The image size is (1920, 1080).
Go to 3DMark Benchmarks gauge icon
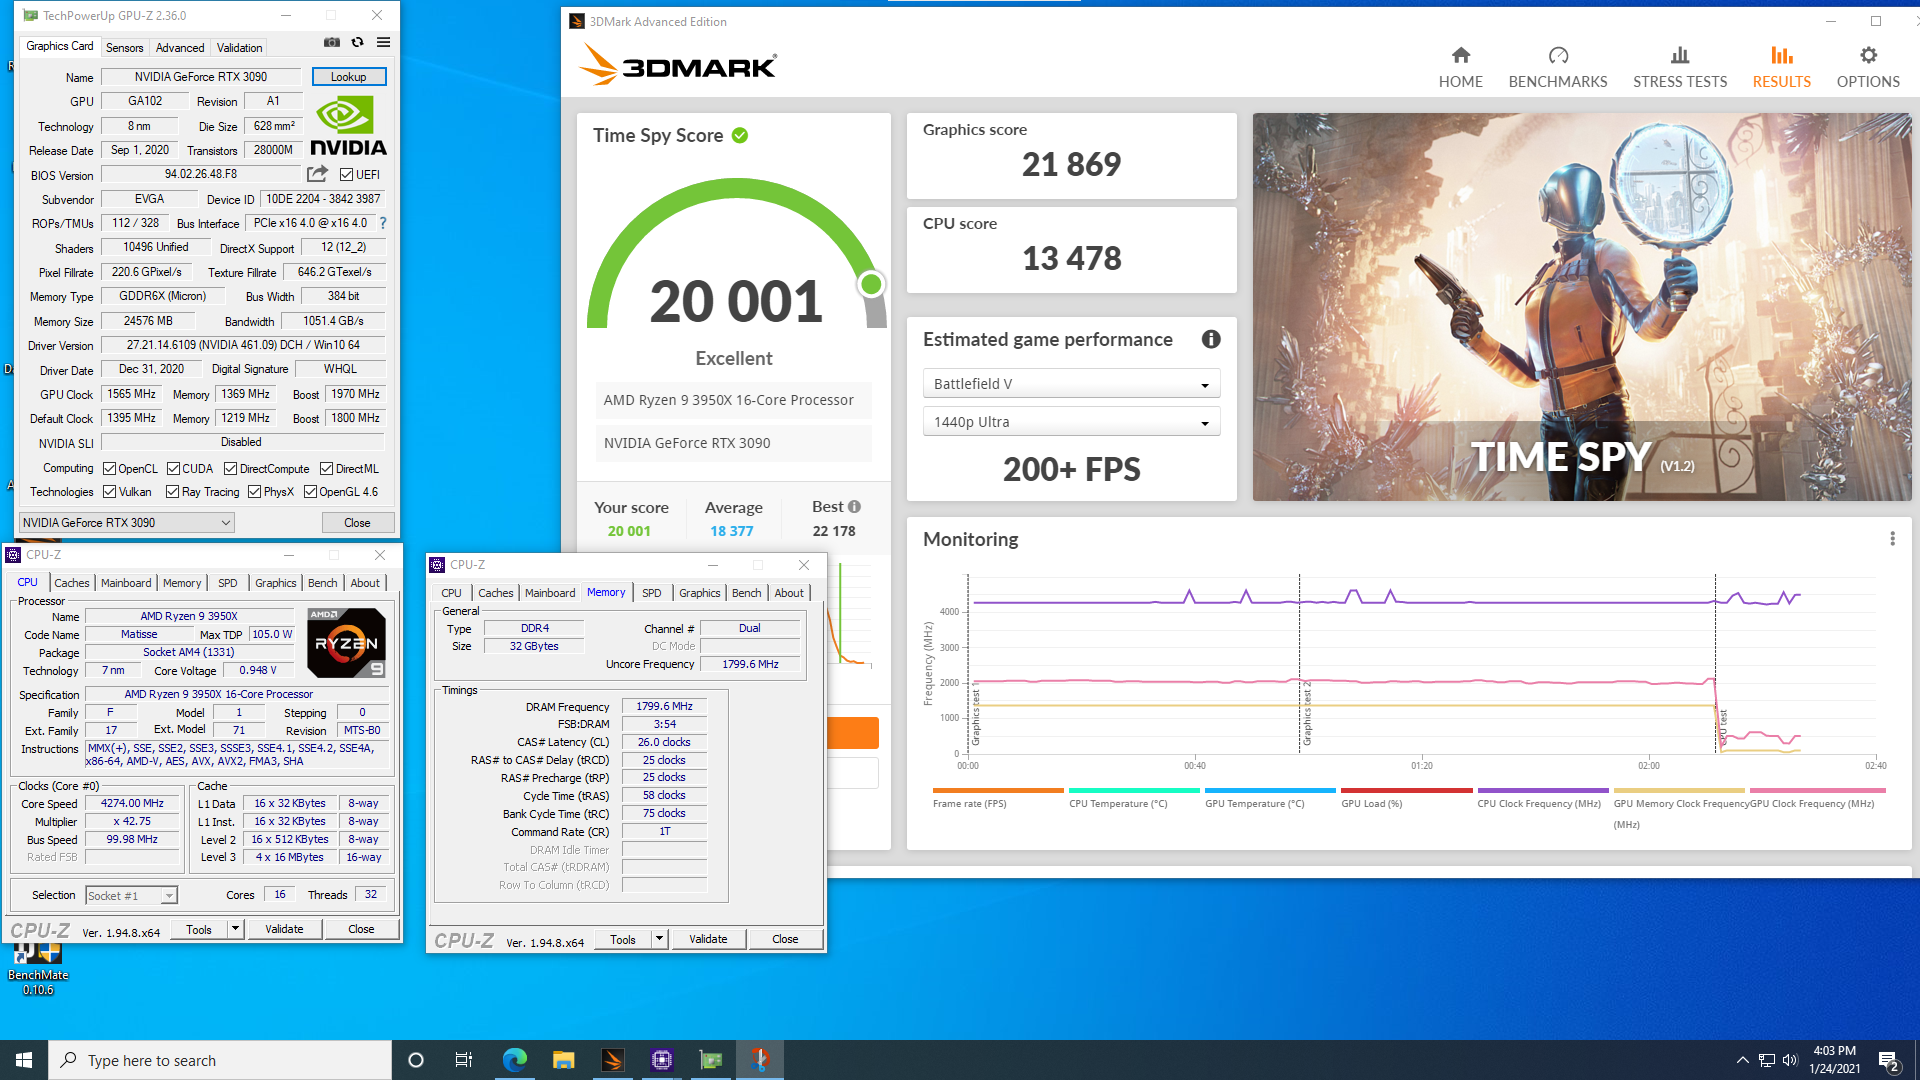click(x=1558, y=55)
